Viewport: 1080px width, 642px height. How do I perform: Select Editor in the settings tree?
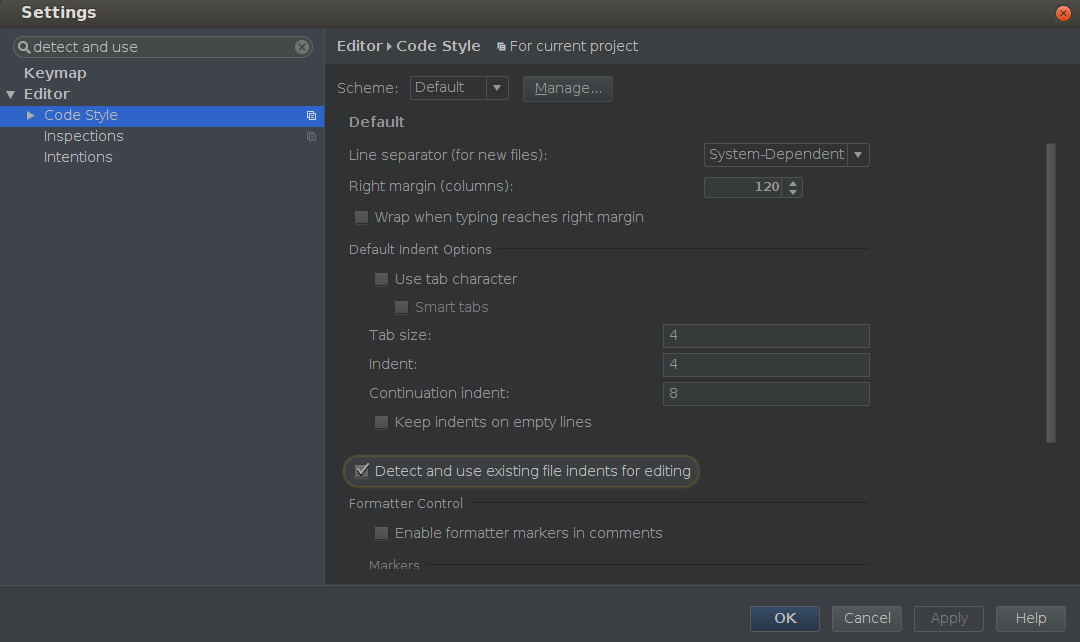tap(47, 94)
